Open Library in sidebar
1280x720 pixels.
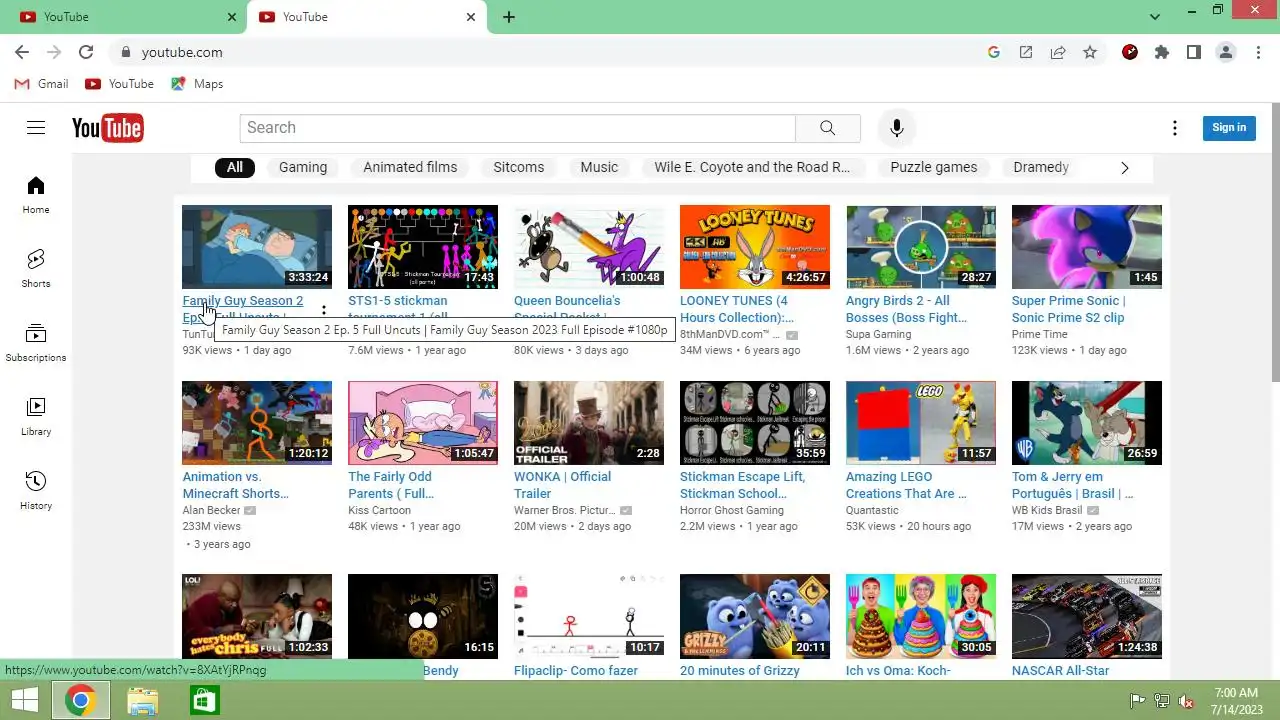pyautogui.click(x=36, y=417)
